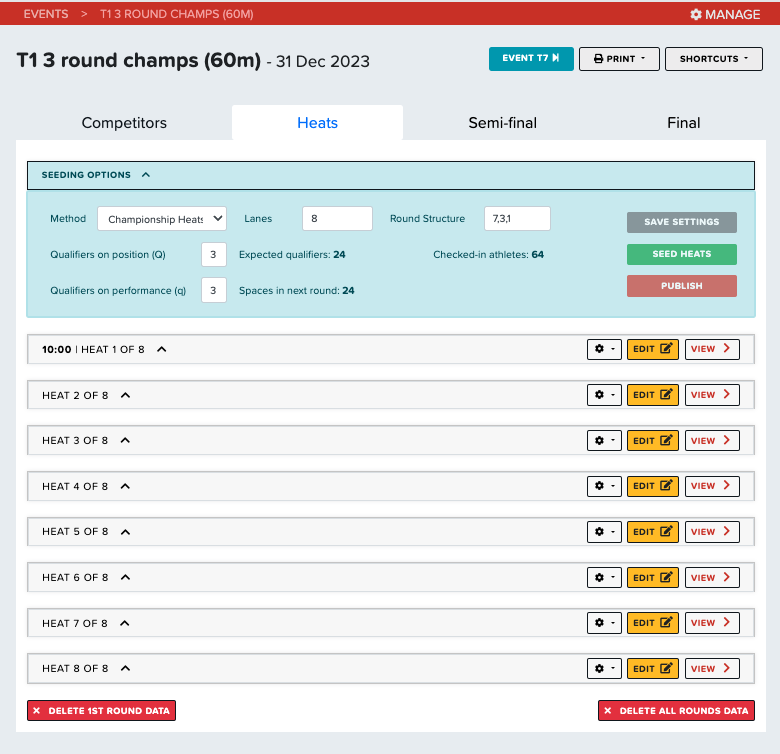The image size is (780, 754).
Task: Switch to the Competitors tab
Action: pyautogui.click(x=124, y=123)
